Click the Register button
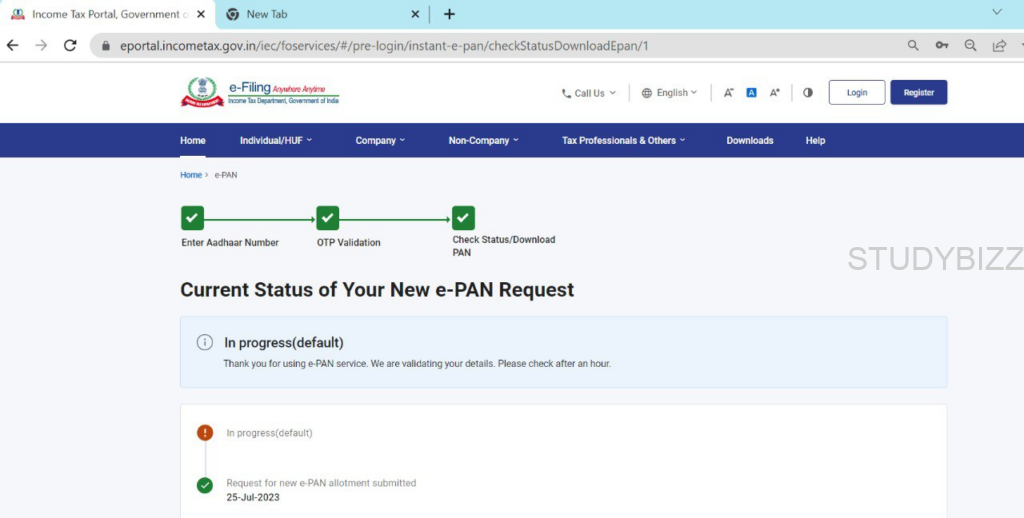Screen dimensions: 1024x518 (x=918, y=93)
